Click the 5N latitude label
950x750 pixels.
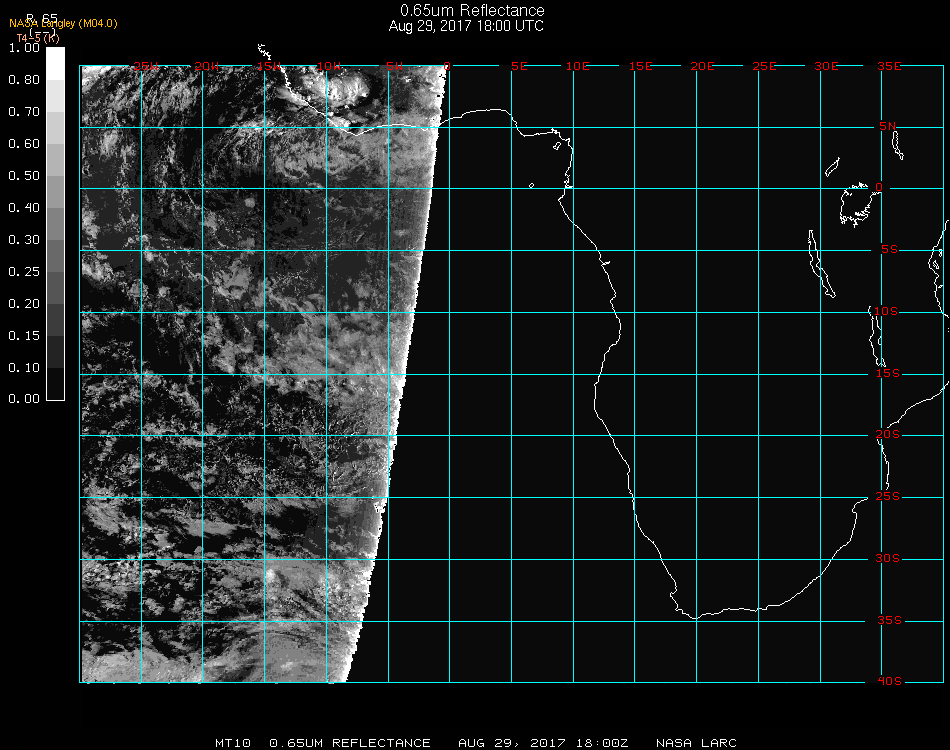tap(888, 126)
